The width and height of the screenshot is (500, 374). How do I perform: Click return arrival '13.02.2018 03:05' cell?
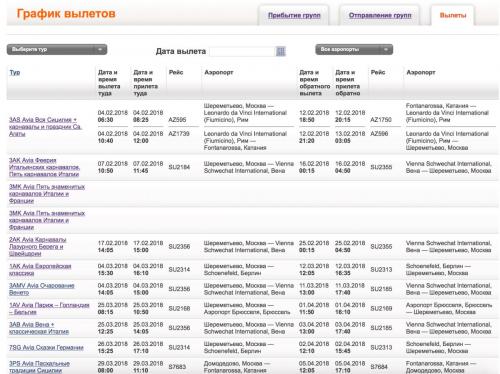(x=350, y=137)
